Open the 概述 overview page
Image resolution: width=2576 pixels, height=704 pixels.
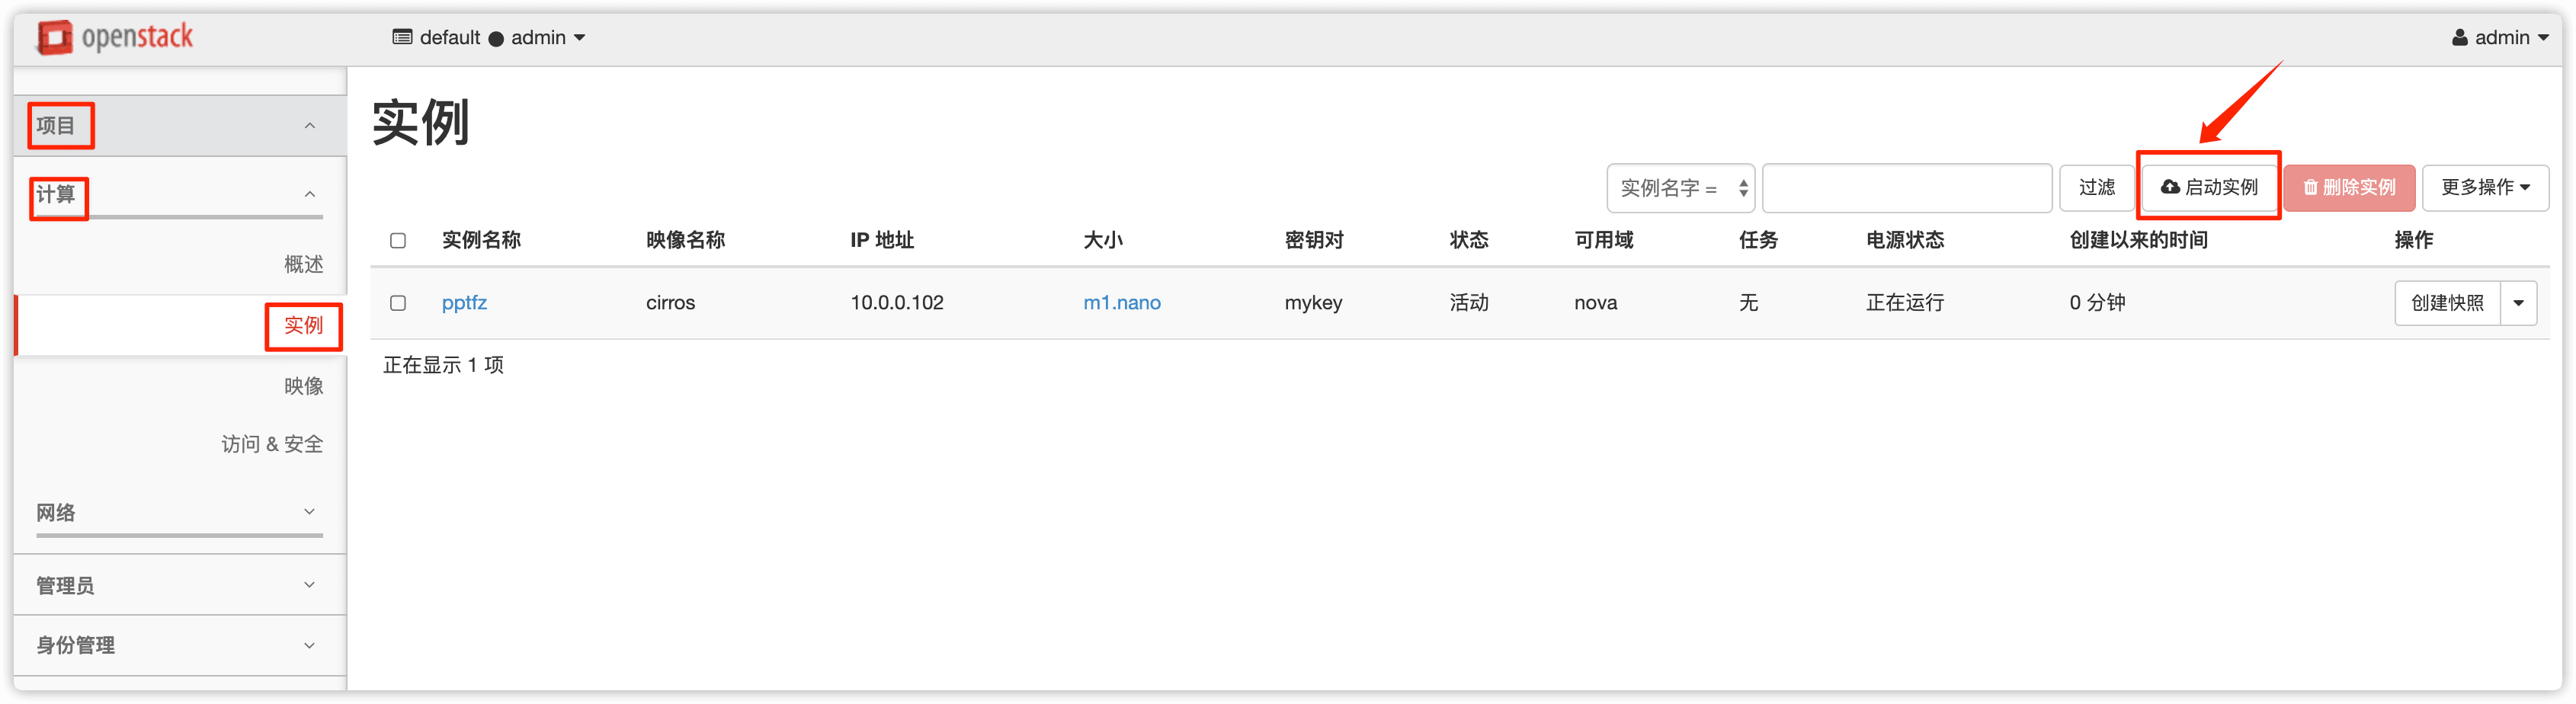click(x=303, y=264)
